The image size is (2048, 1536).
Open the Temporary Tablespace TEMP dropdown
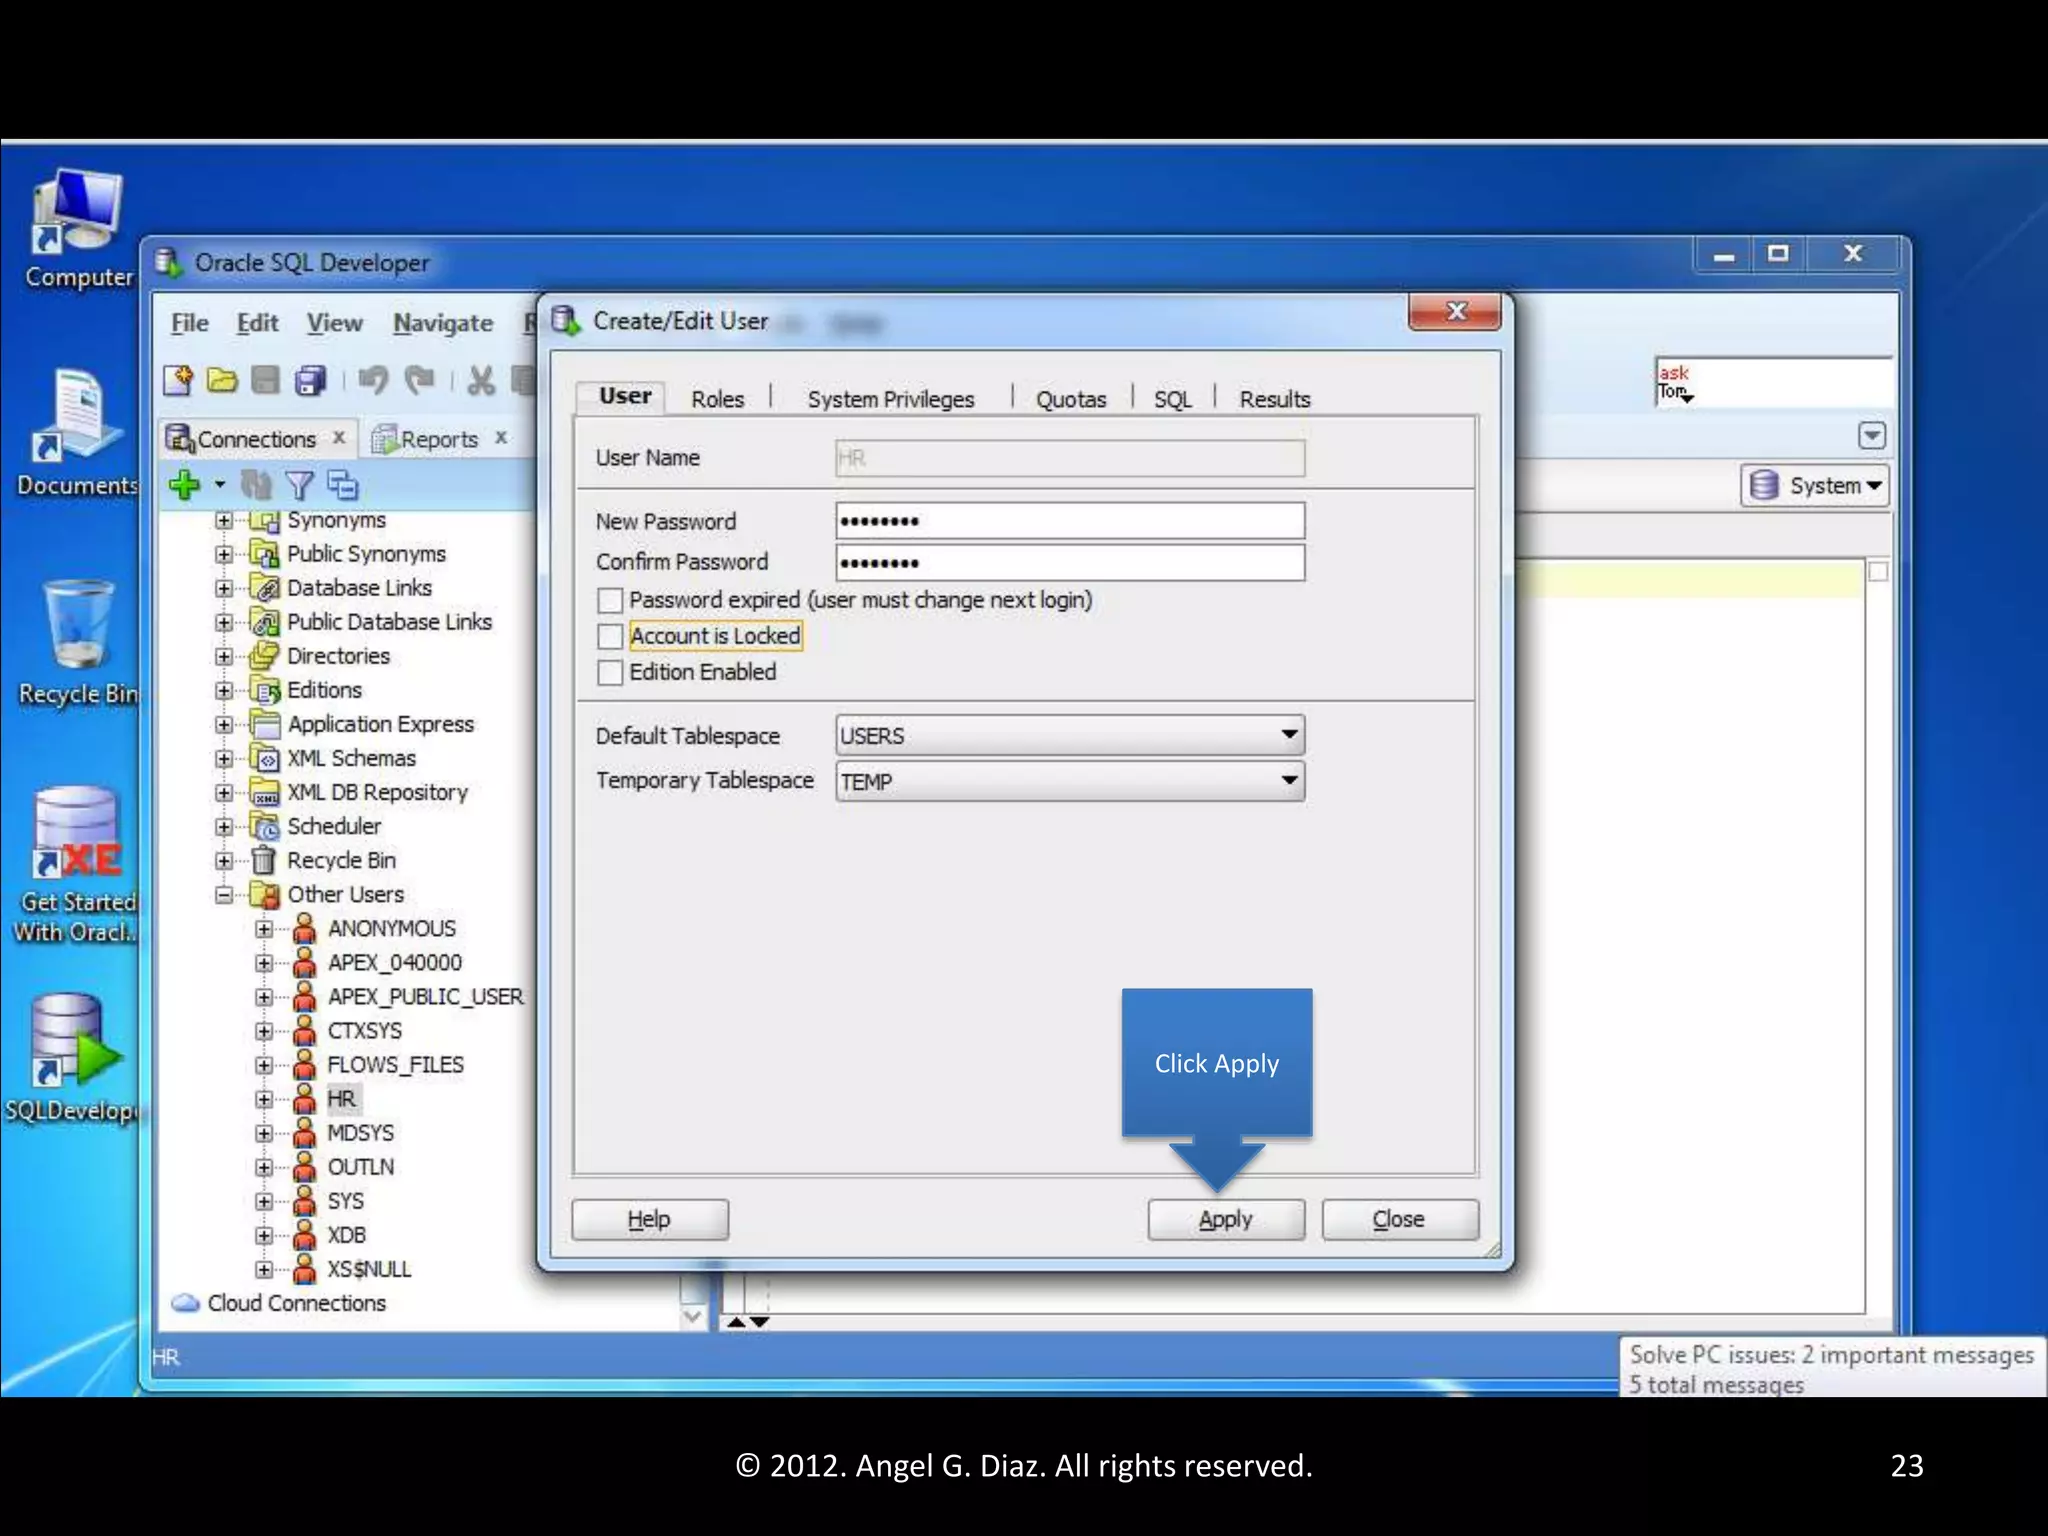tap(1289, 780)
